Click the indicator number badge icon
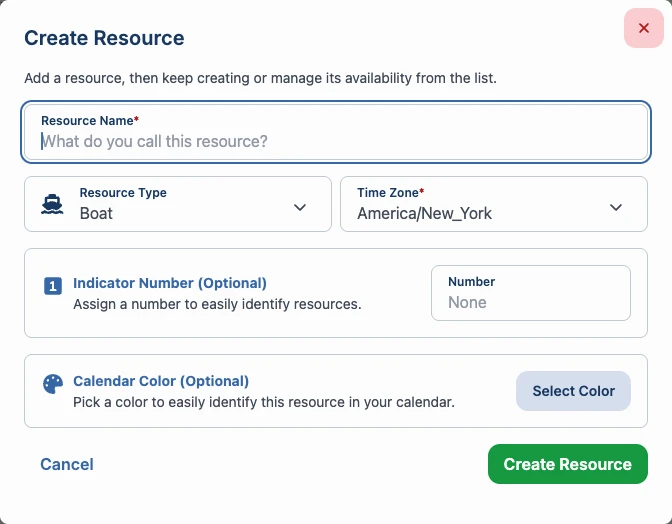This screenshot has width=672, height=524. [x=53, y=286]
